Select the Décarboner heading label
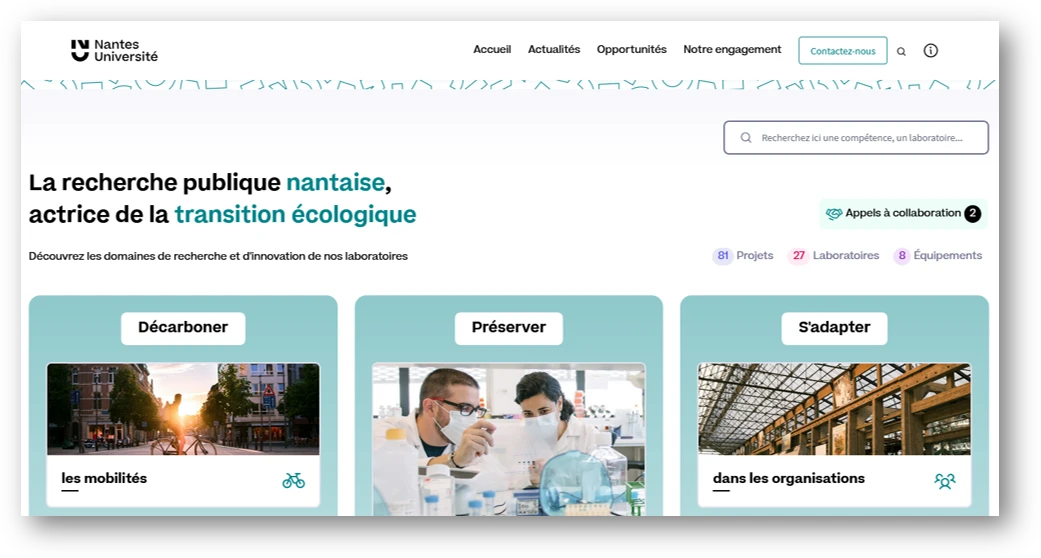Viewport: 1041px width, 558px height. pos(183,328)
